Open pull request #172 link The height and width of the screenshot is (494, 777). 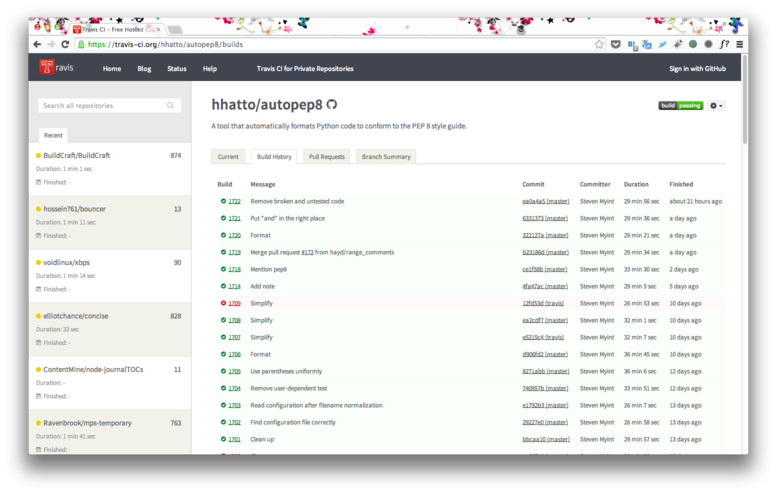pyautogui.click(x=307, y=252)
